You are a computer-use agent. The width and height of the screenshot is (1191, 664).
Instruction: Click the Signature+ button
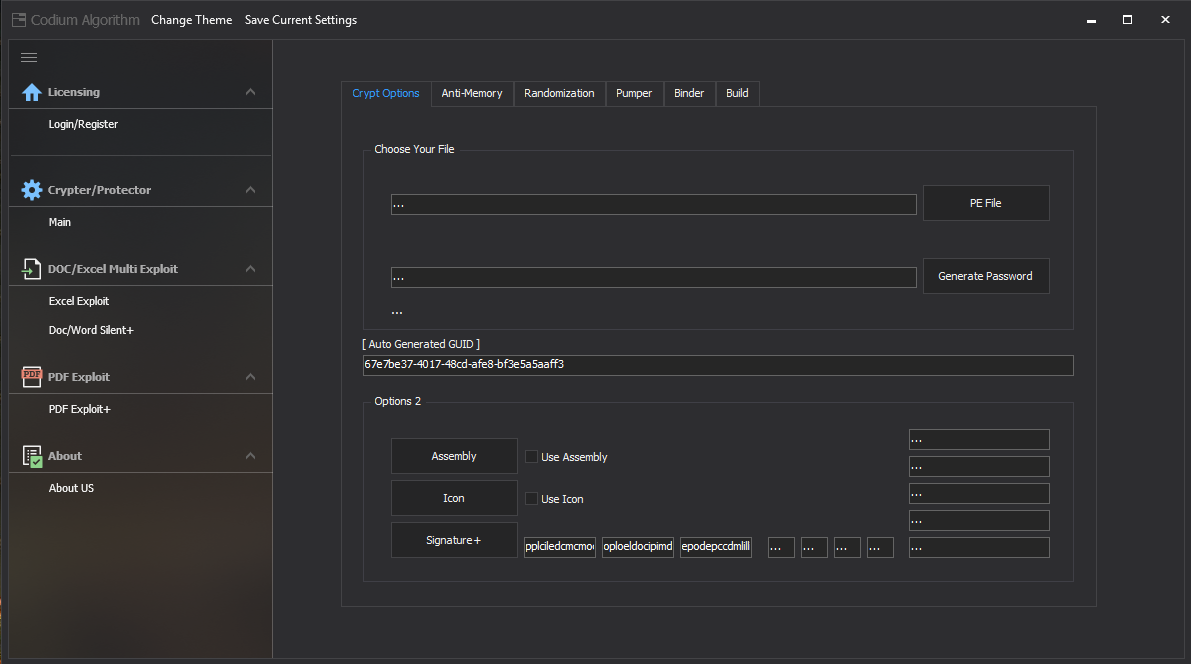click(454, 540)
